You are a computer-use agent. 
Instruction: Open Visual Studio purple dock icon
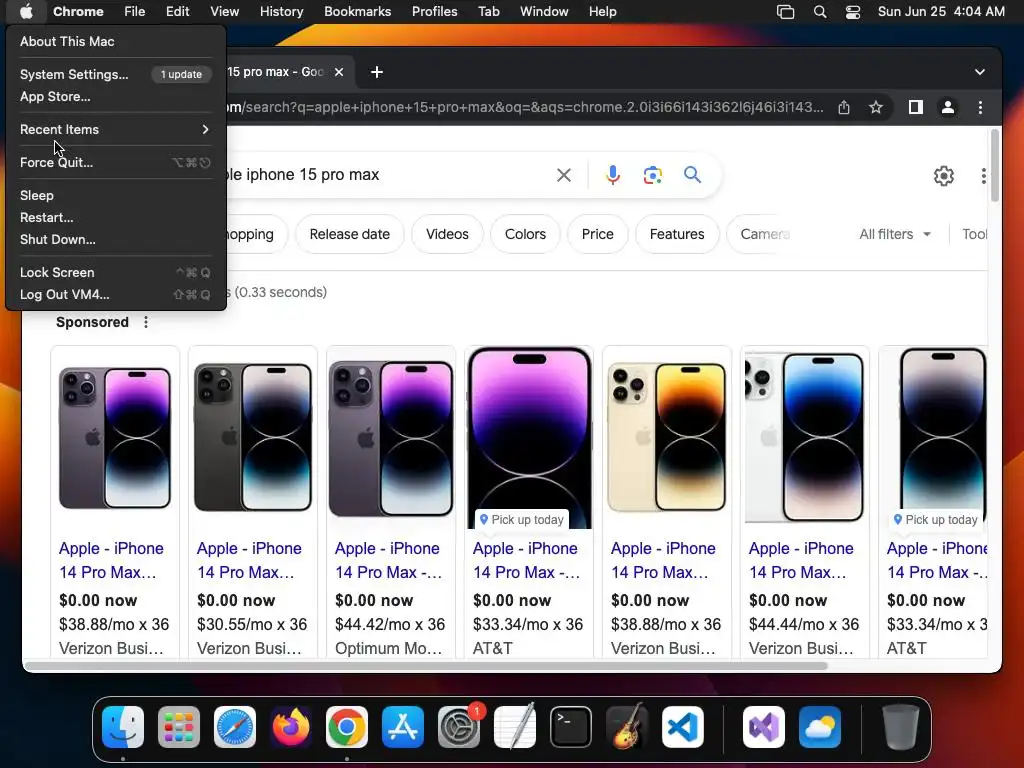click(x=763, y=727)
